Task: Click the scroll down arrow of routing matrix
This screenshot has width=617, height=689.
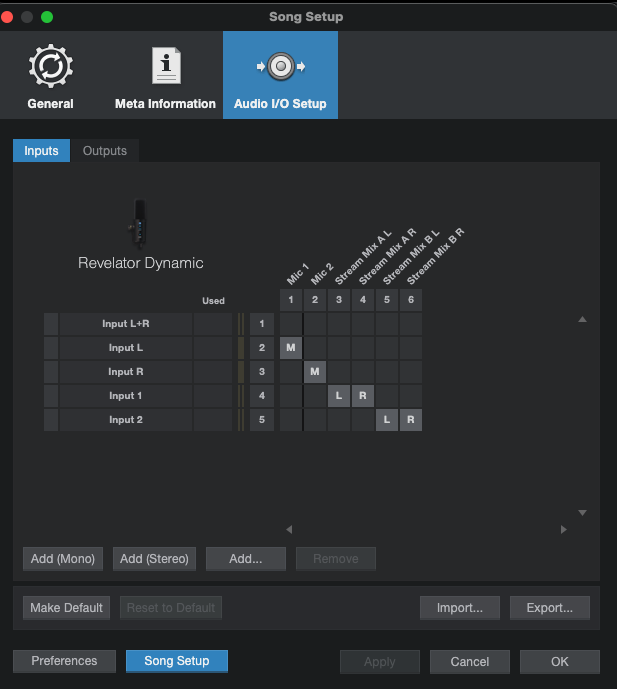Action: 582,513
